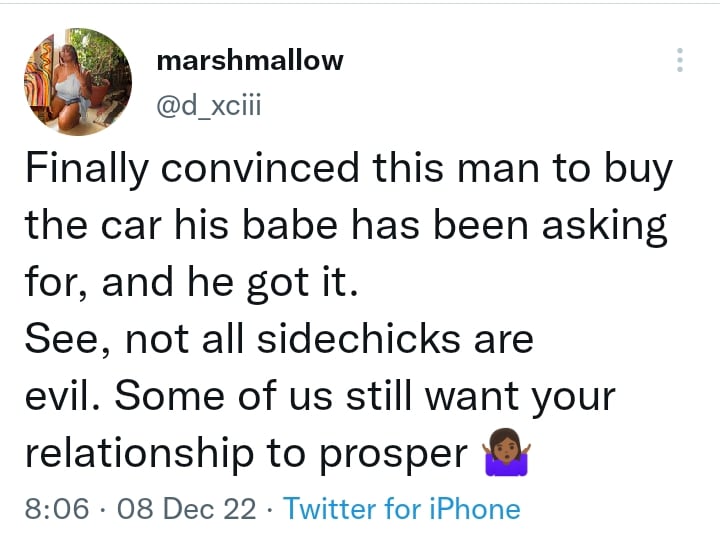This screenshot has width=720, height=534.
Task: Open marshmallow's profile picture
Action: click(78, 81)
